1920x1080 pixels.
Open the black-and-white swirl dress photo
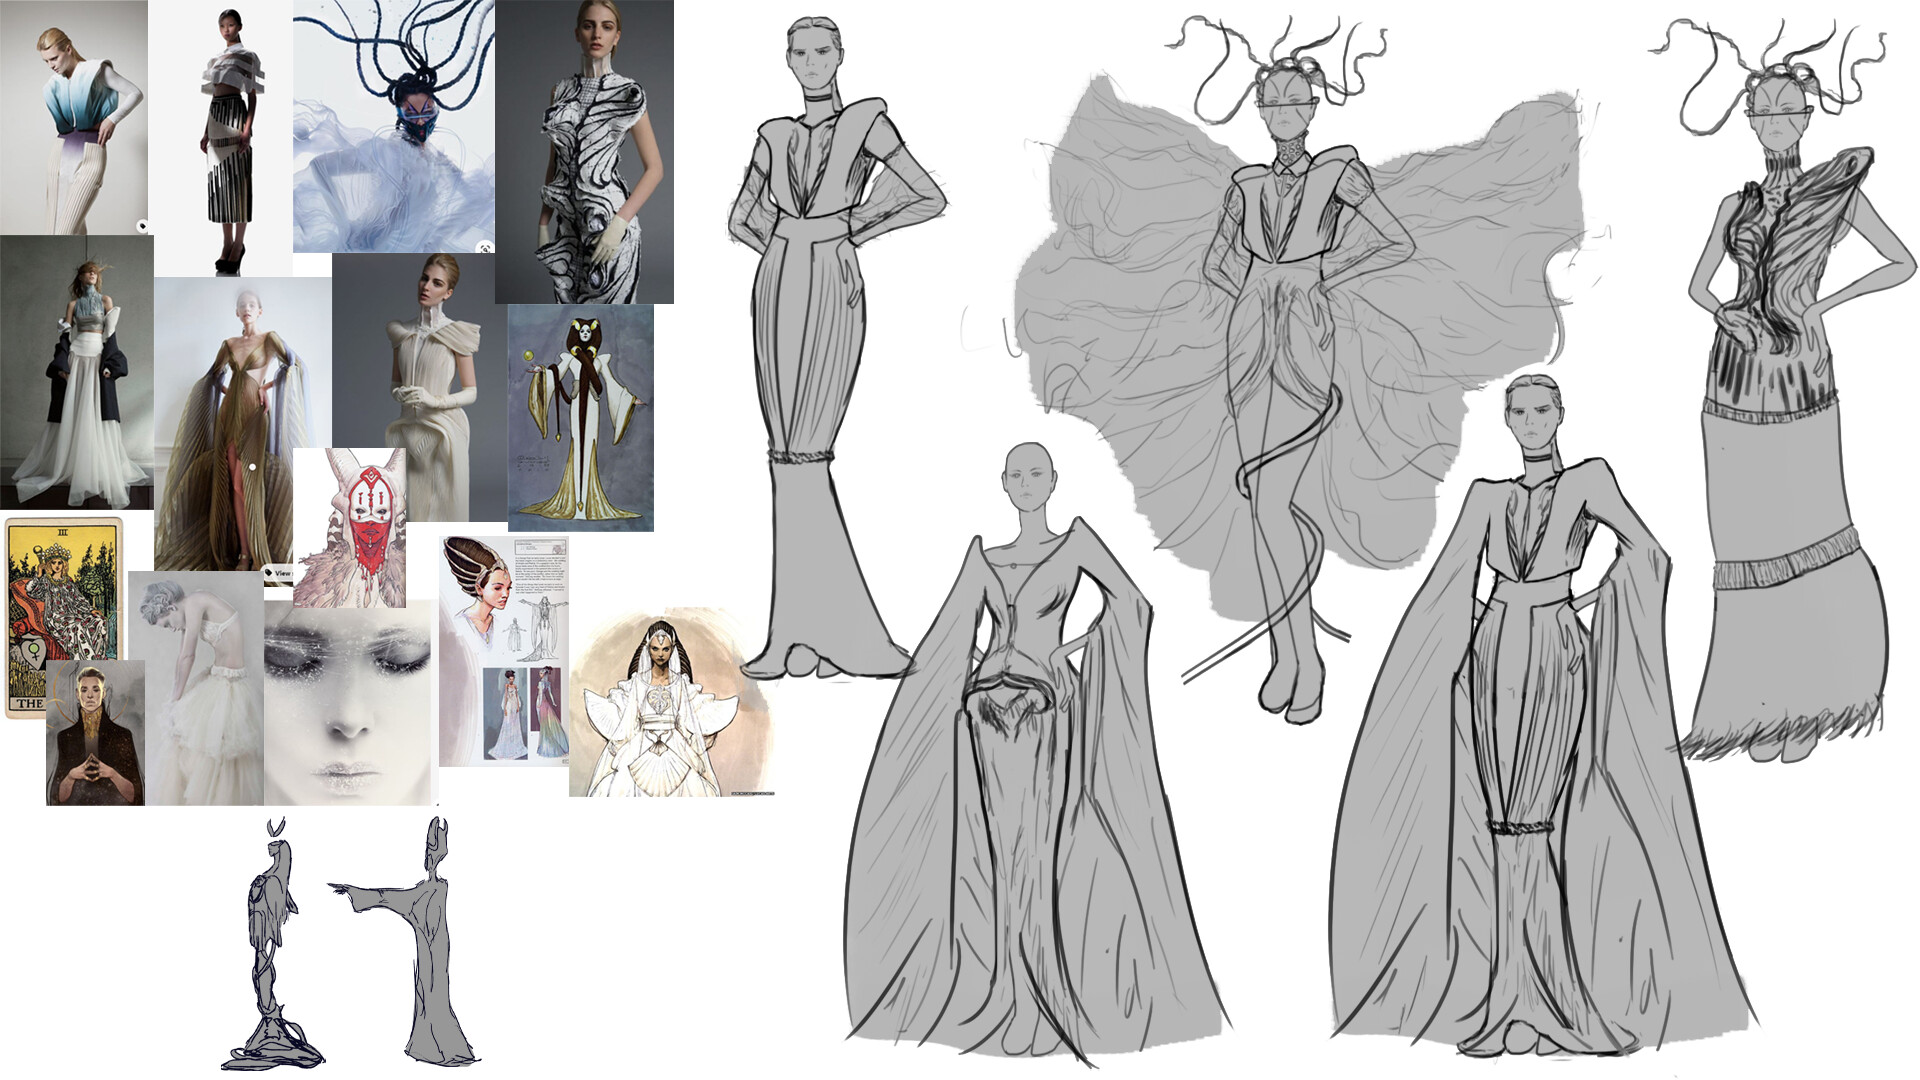tap(584, 150)
